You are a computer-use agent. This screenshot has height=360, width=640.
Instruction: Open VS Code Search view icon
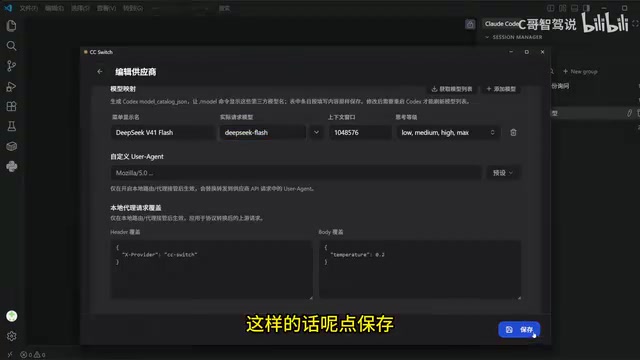pyautogui.click(x=11, y=46)
